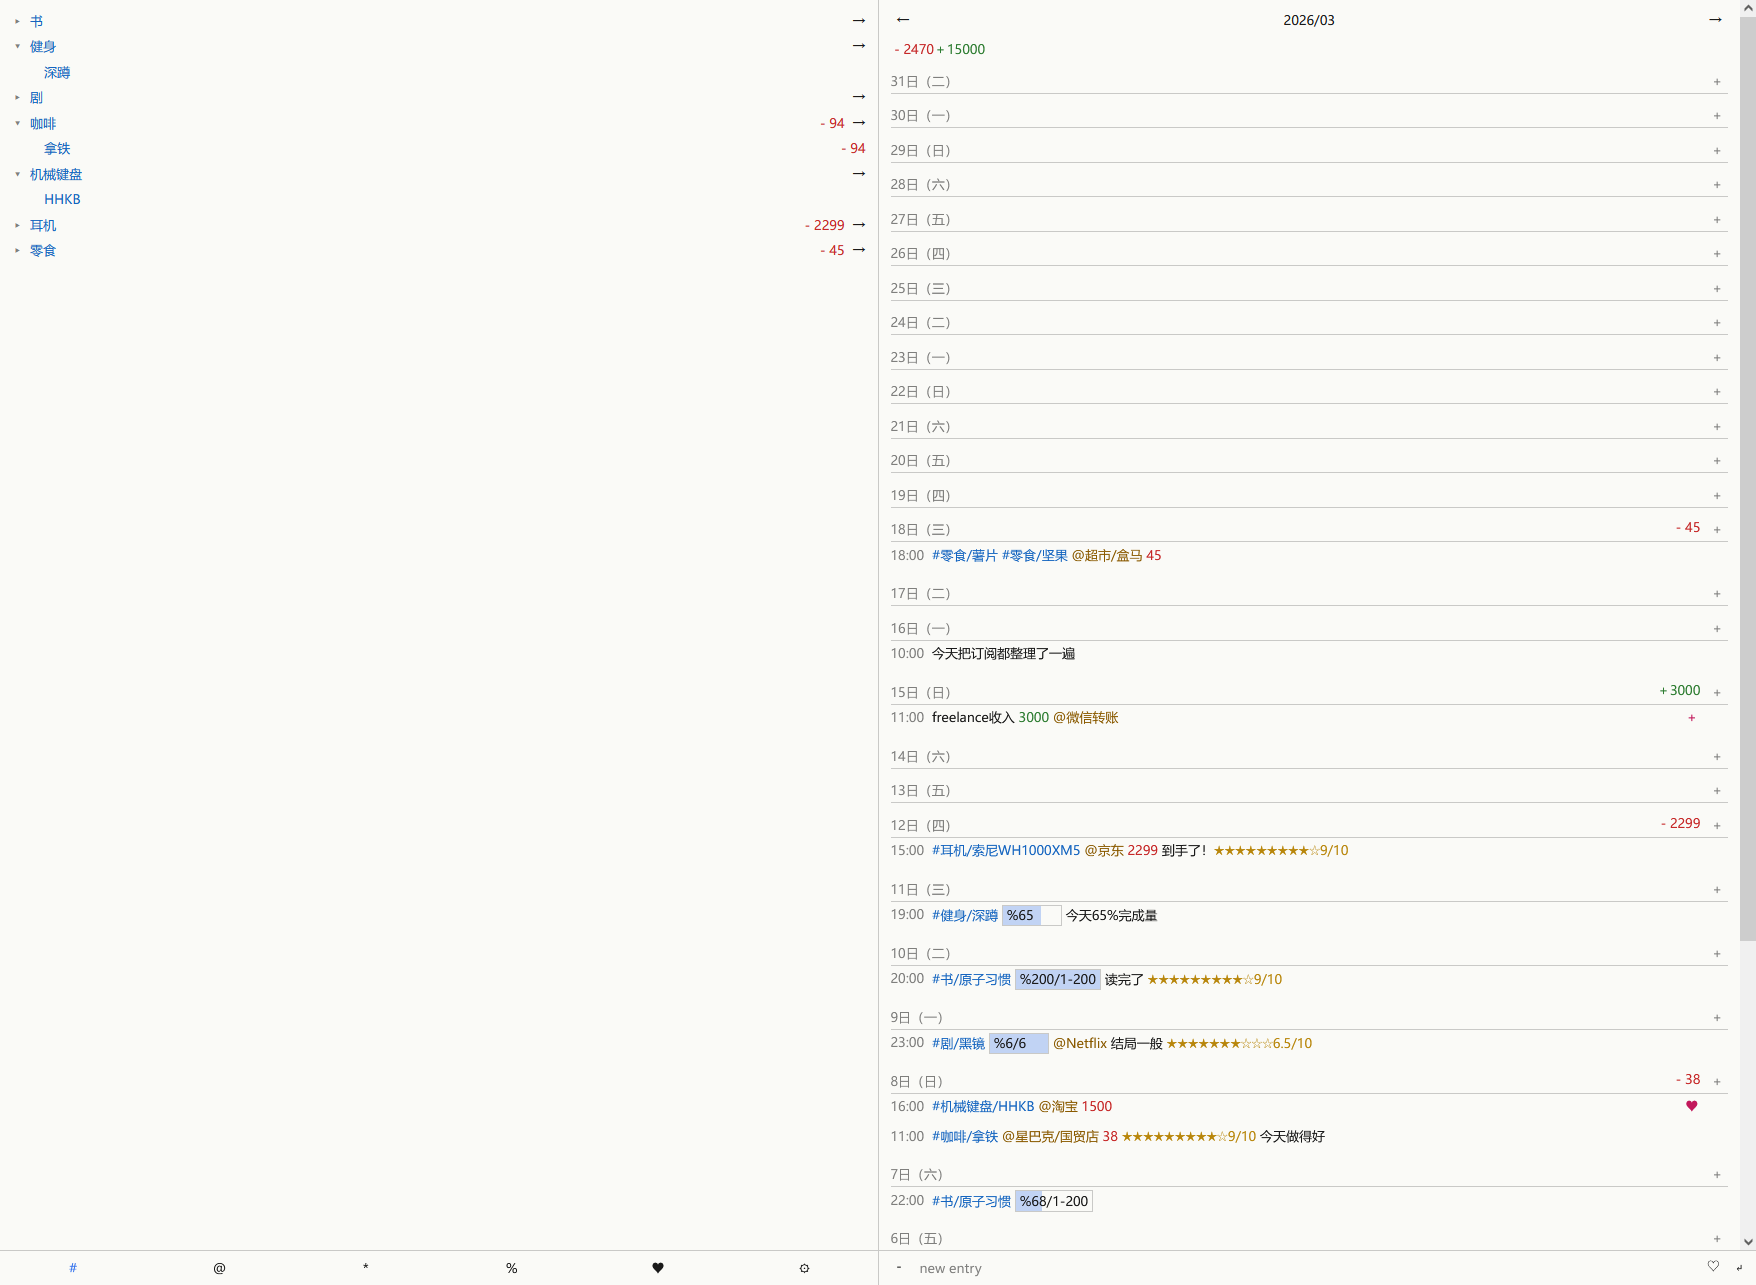Collapse the 机械键盘 tree node
Image resolution: width=1756 pixels, height=1285 pixels.
[x=17, y=174]
